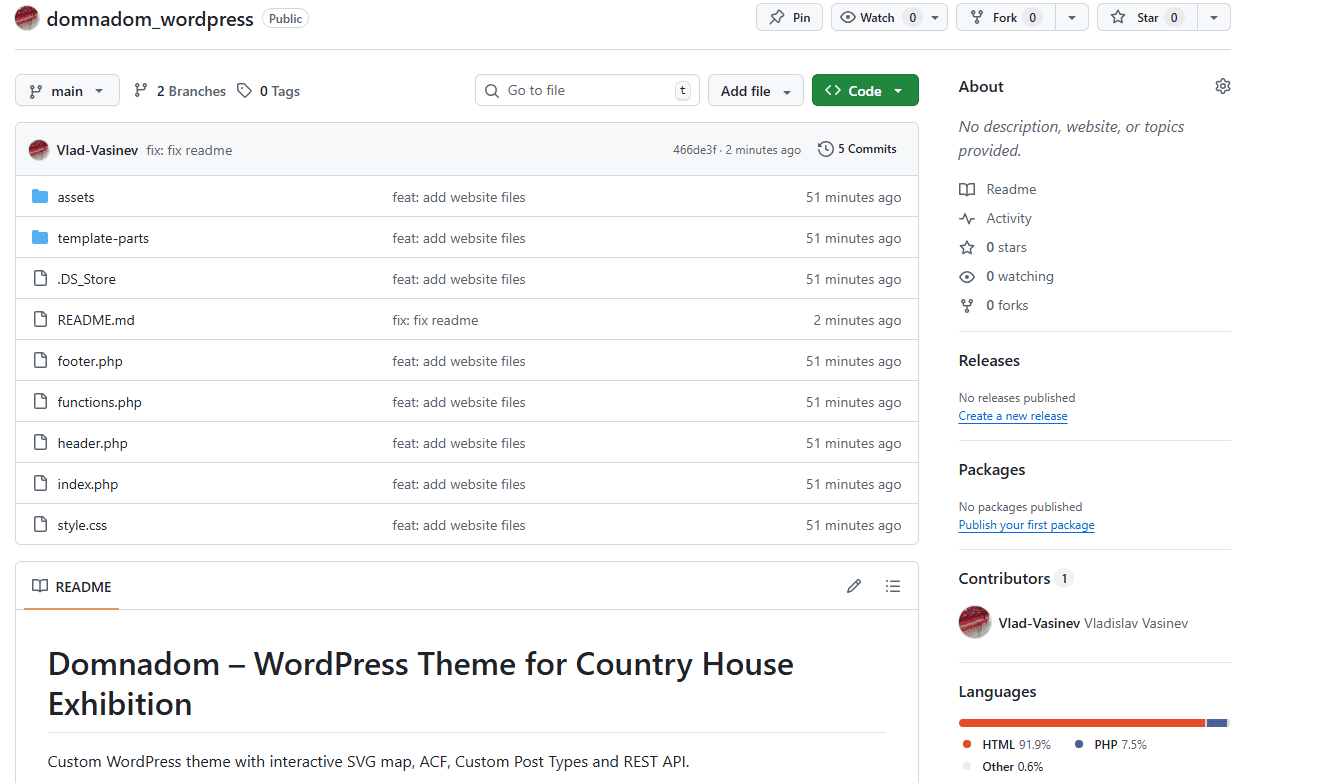Open the functions.php file
Image resolution: width=1327 pixels, height=783 pixels.
[99, 402]
